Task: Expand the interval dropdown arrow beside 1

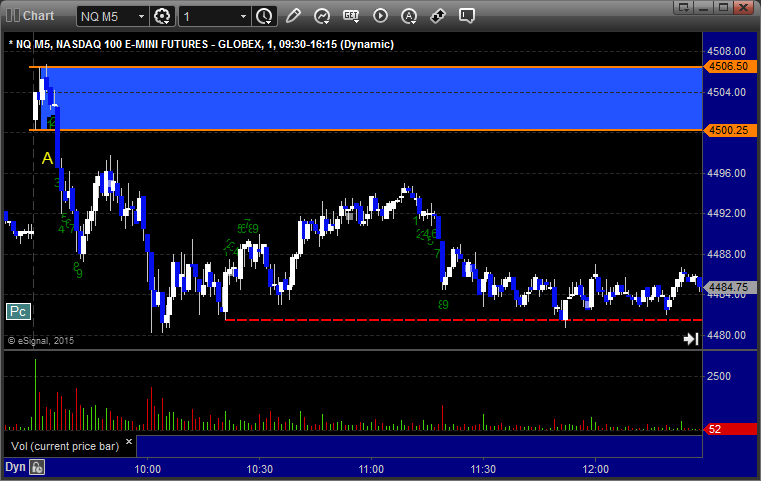Action: pyautogui.click(x=244, y=17)
